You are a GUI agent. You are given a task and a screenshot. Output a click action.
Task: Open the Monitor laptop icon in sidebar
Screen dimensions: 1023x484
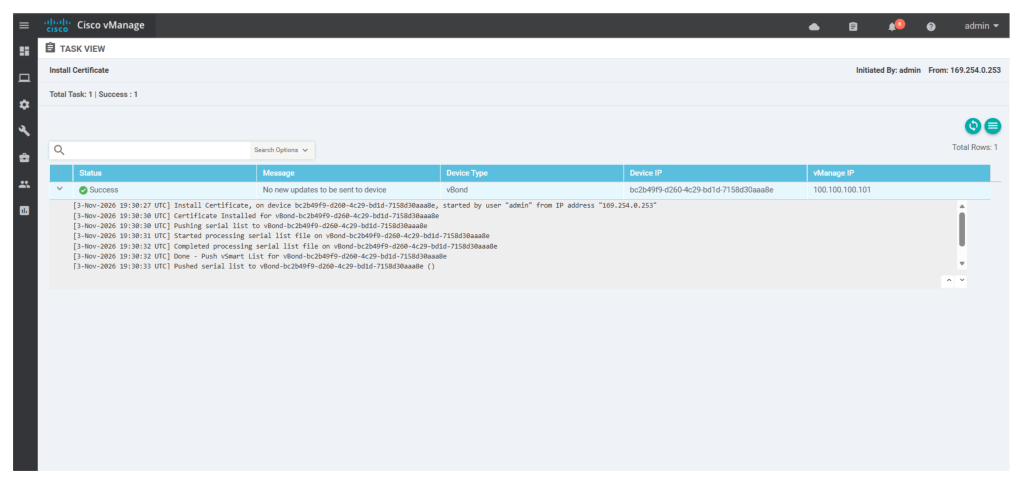(x=24, y=78)
